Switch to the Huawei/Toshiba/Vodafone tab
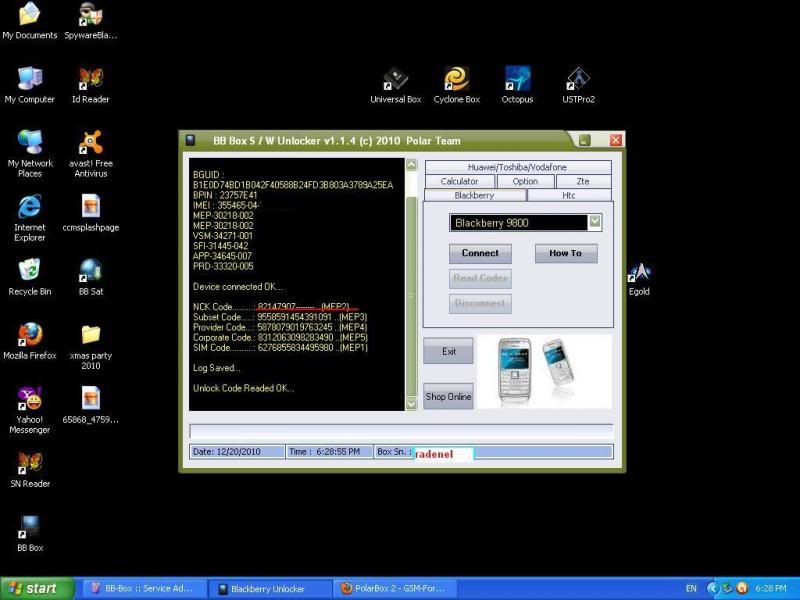The height and width of the screenshot is (600, 800). 518,167
